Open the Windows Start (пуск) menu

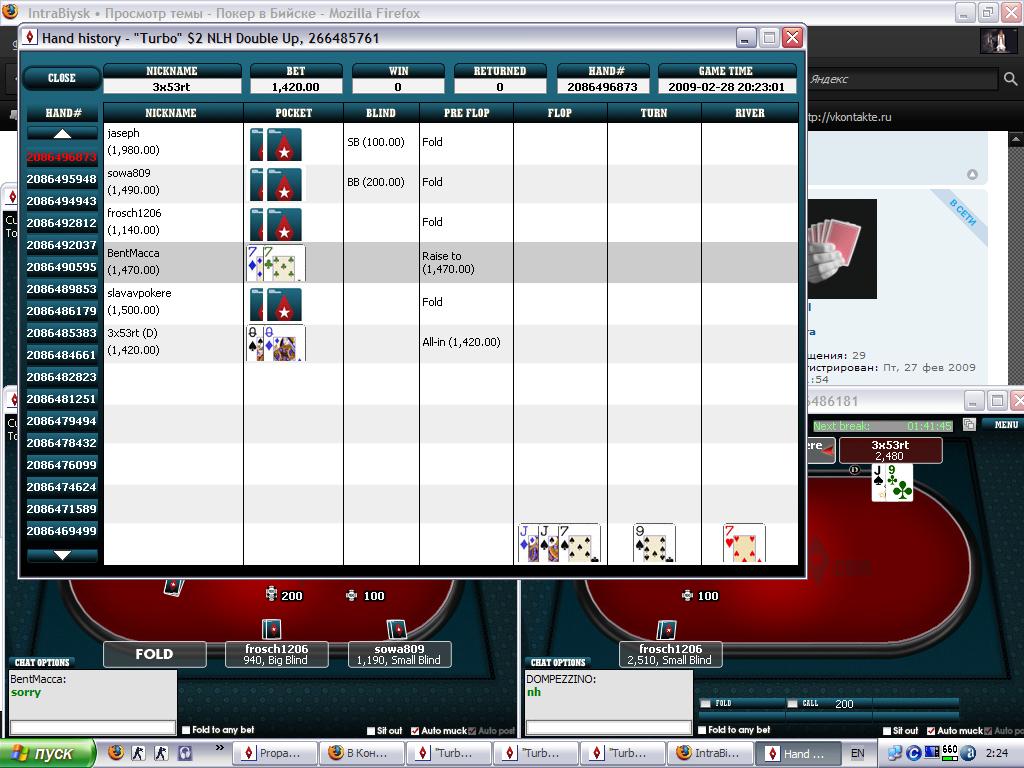point(48,753)
